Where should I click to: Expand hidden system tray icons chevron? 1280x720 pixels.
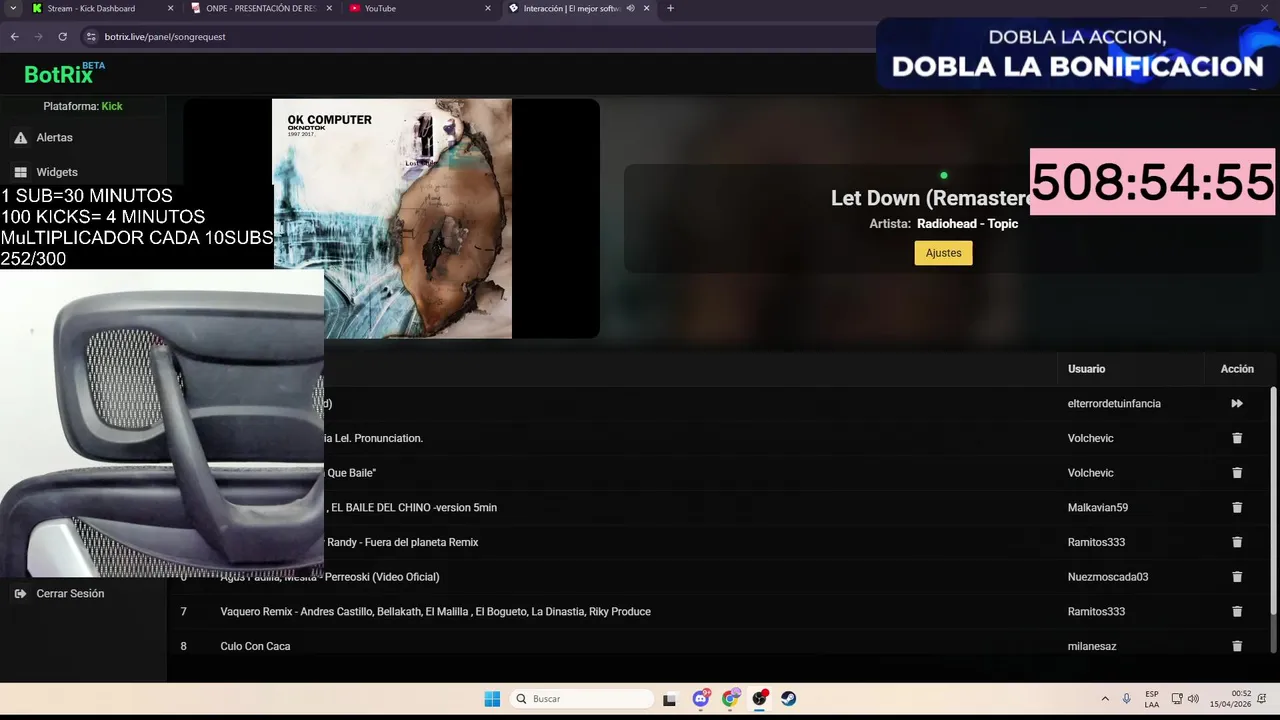[x=1105, y=699]
